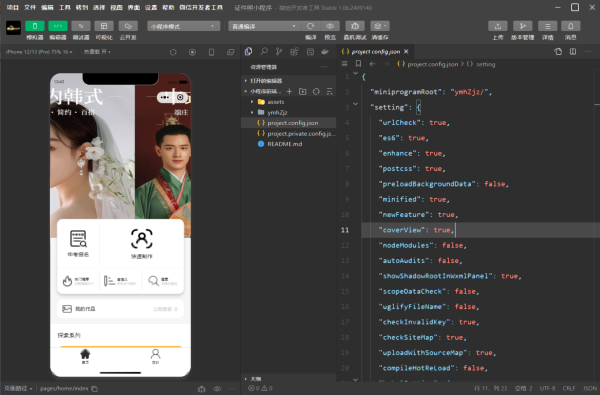Click the setting breadcrumb item
This screenshot has width=600, height=395.
(486, 64)
